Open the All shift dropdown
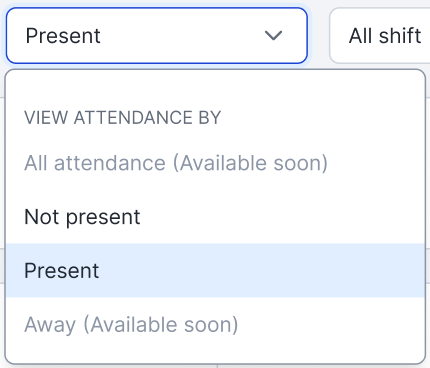The width and height of the screenshot is (430, 368). [x=380, y=36]
